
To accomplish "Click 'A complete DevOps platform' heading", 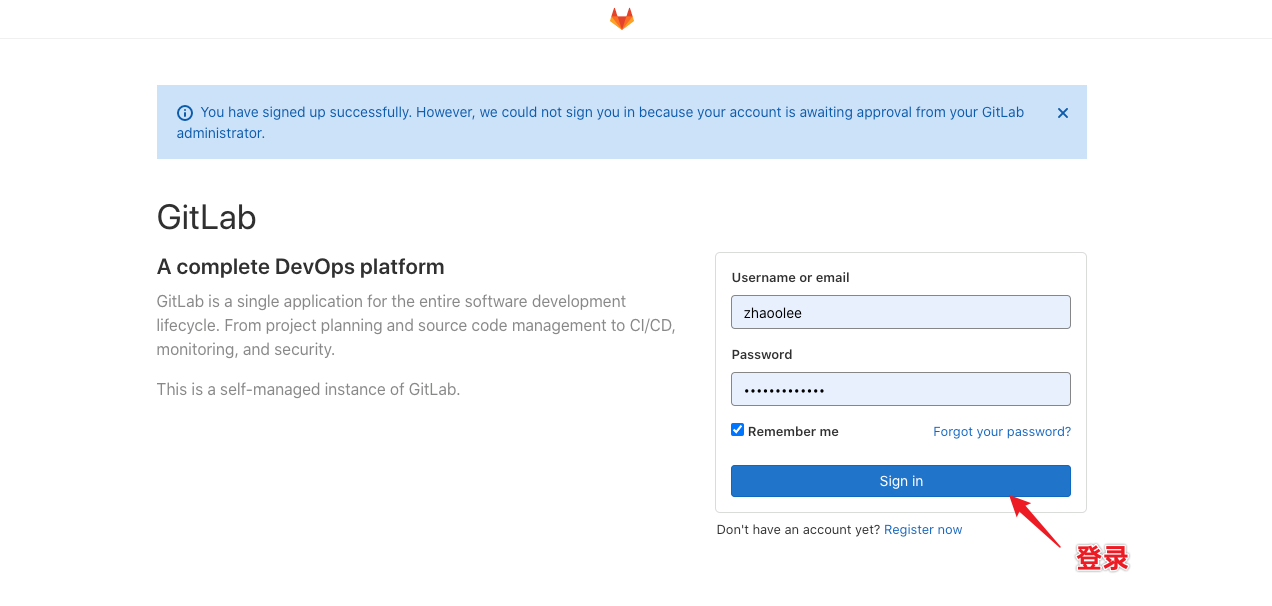I will [x=301, y=267].
